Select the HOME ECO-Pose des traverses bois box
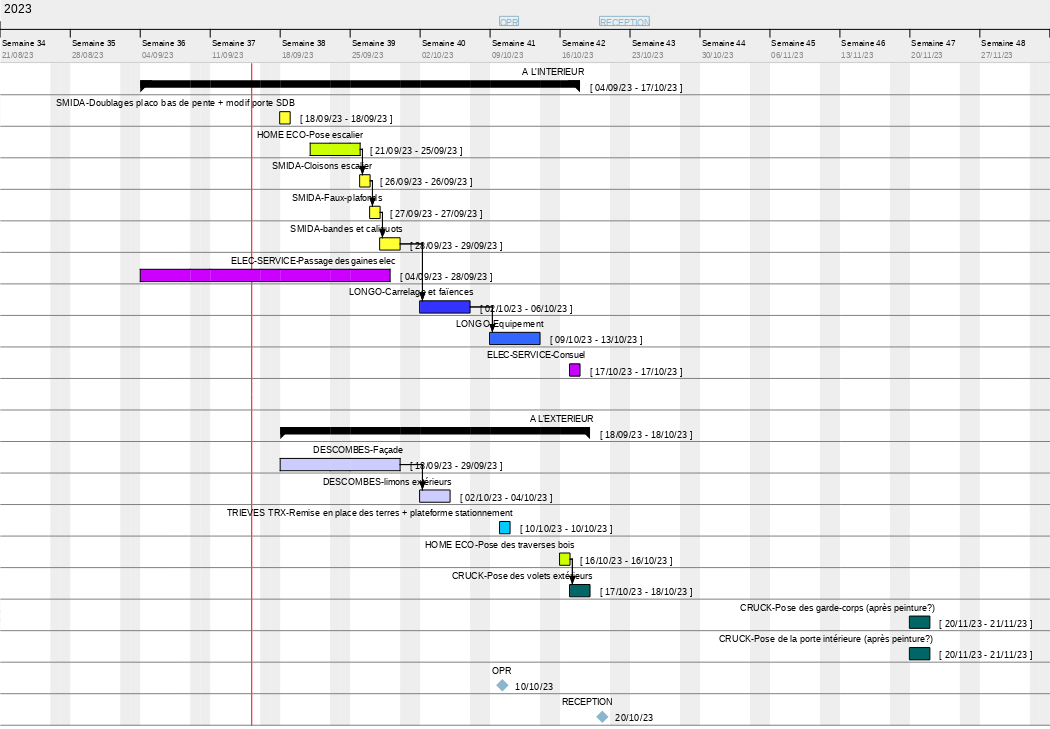 tap(565, 559)
